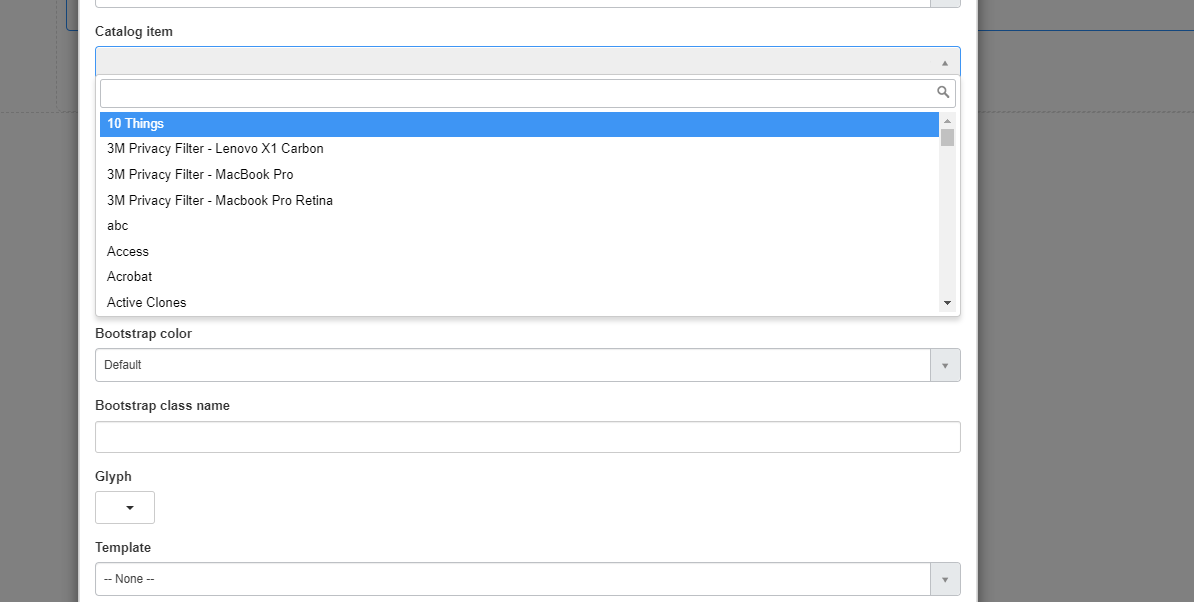The width and height of the screenshot is (1194, 602).
Task: Click the topmost field's dropdown arrow icon
Action: tap(943, 3)
